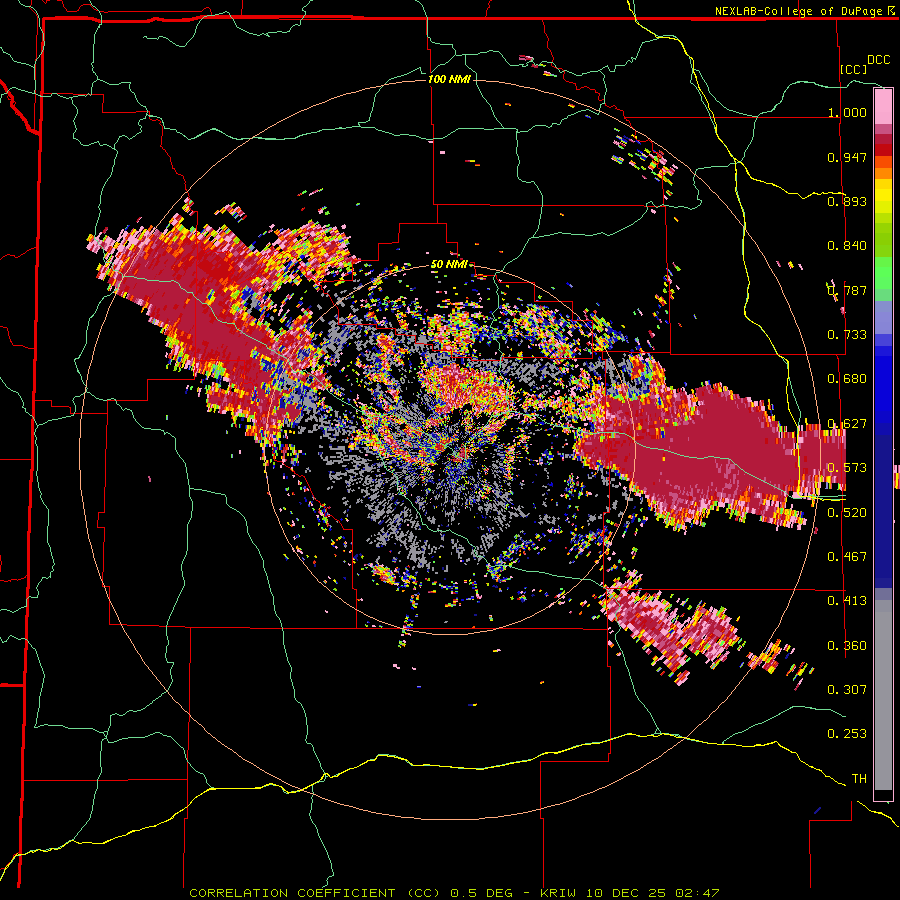Image resolution: width=900 pixels, height=900 pixels.
Task: Click the 0.413 scale value
Action: click(x=847, y=601)
